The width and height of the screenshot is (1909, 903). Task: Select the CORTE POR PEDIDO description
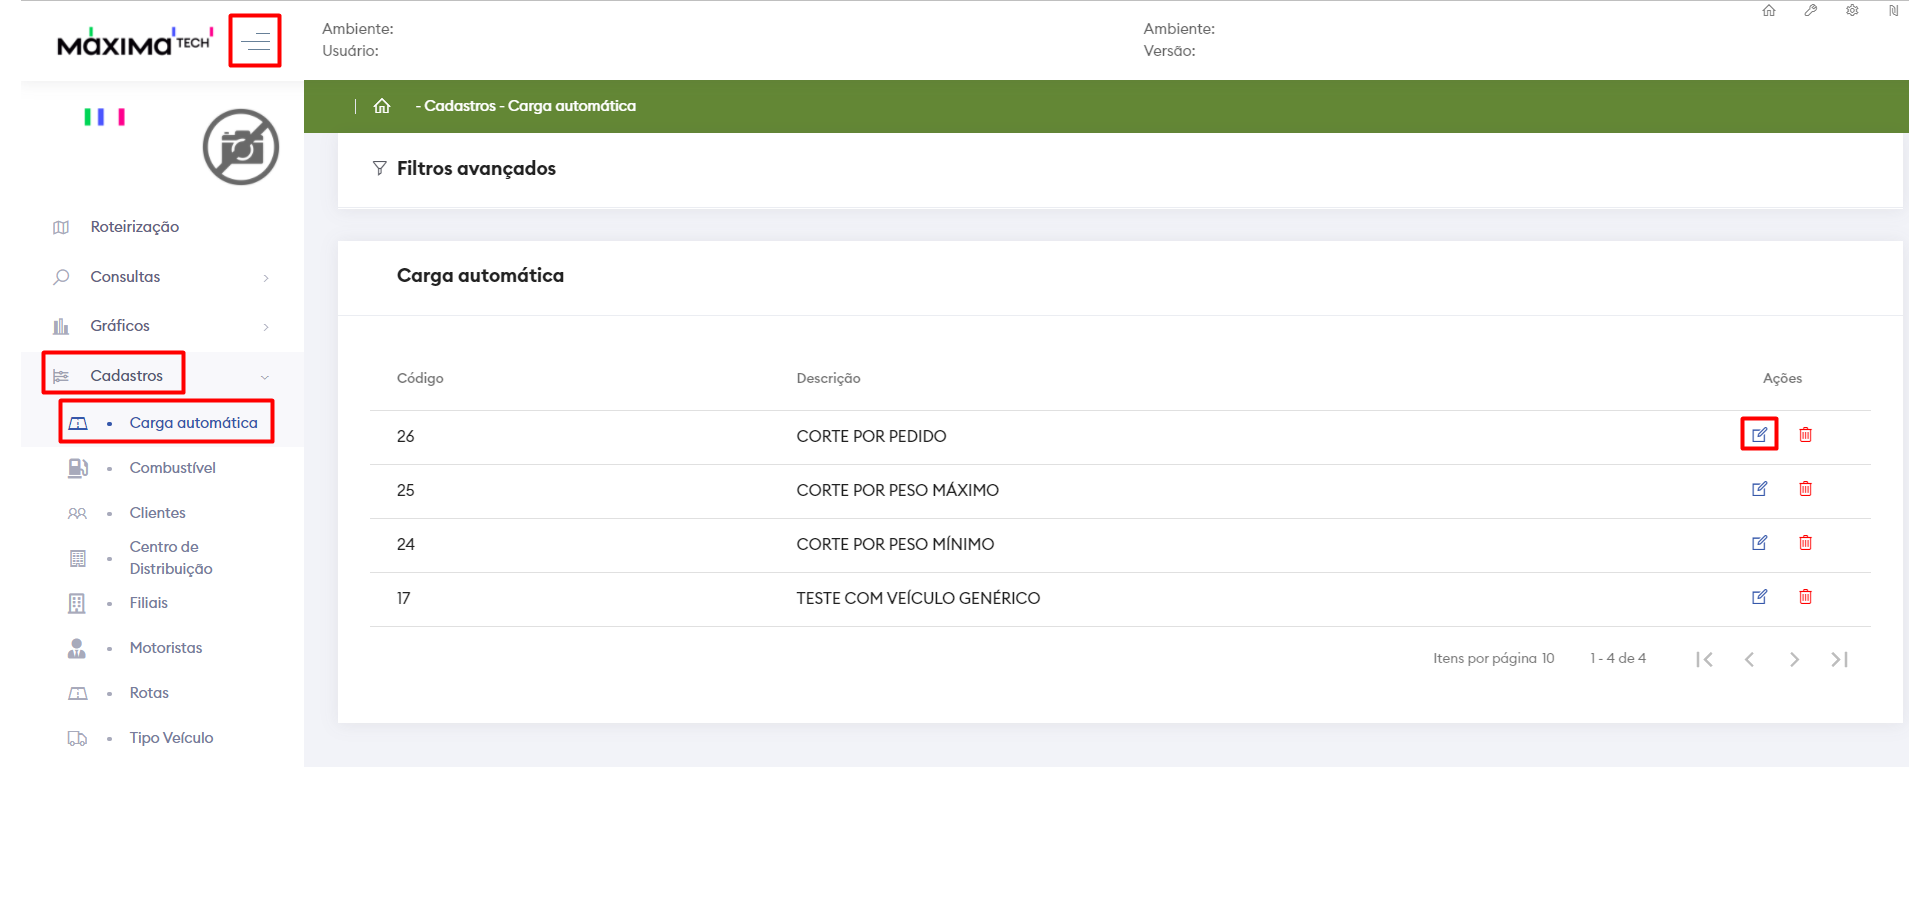(x=871, y=436)
